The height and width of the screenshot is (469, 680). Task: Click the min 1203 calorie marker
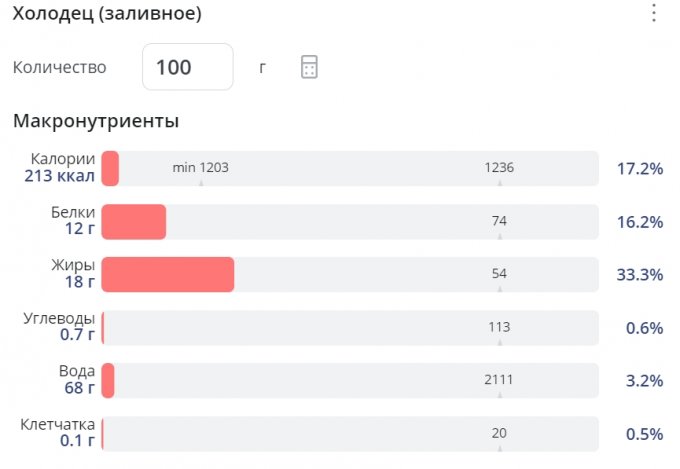200,168
